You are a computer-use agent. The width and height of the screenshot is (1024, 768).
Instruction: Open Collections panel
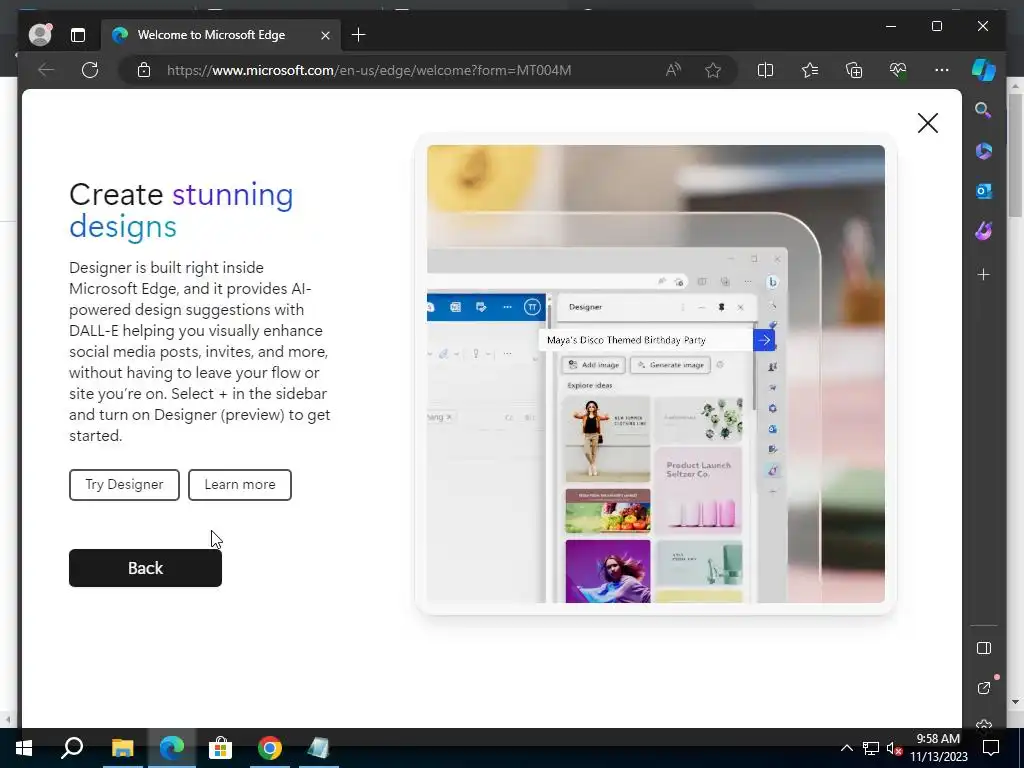[x=854, y=70]
